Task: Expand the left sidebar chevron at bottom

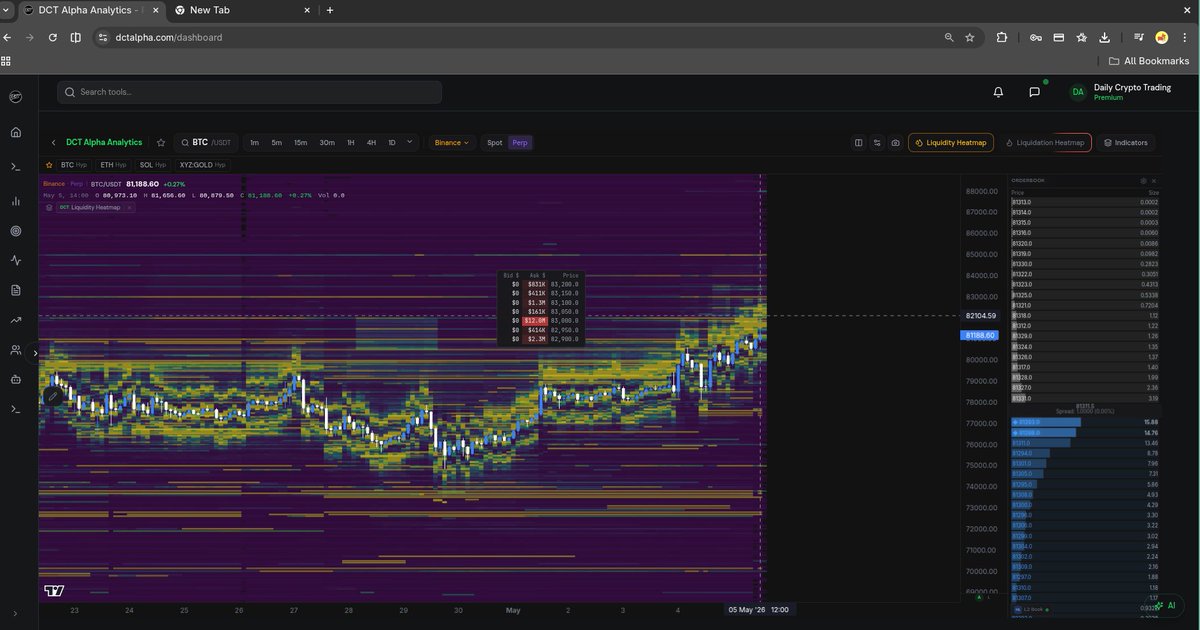Action: coord(15,613)
